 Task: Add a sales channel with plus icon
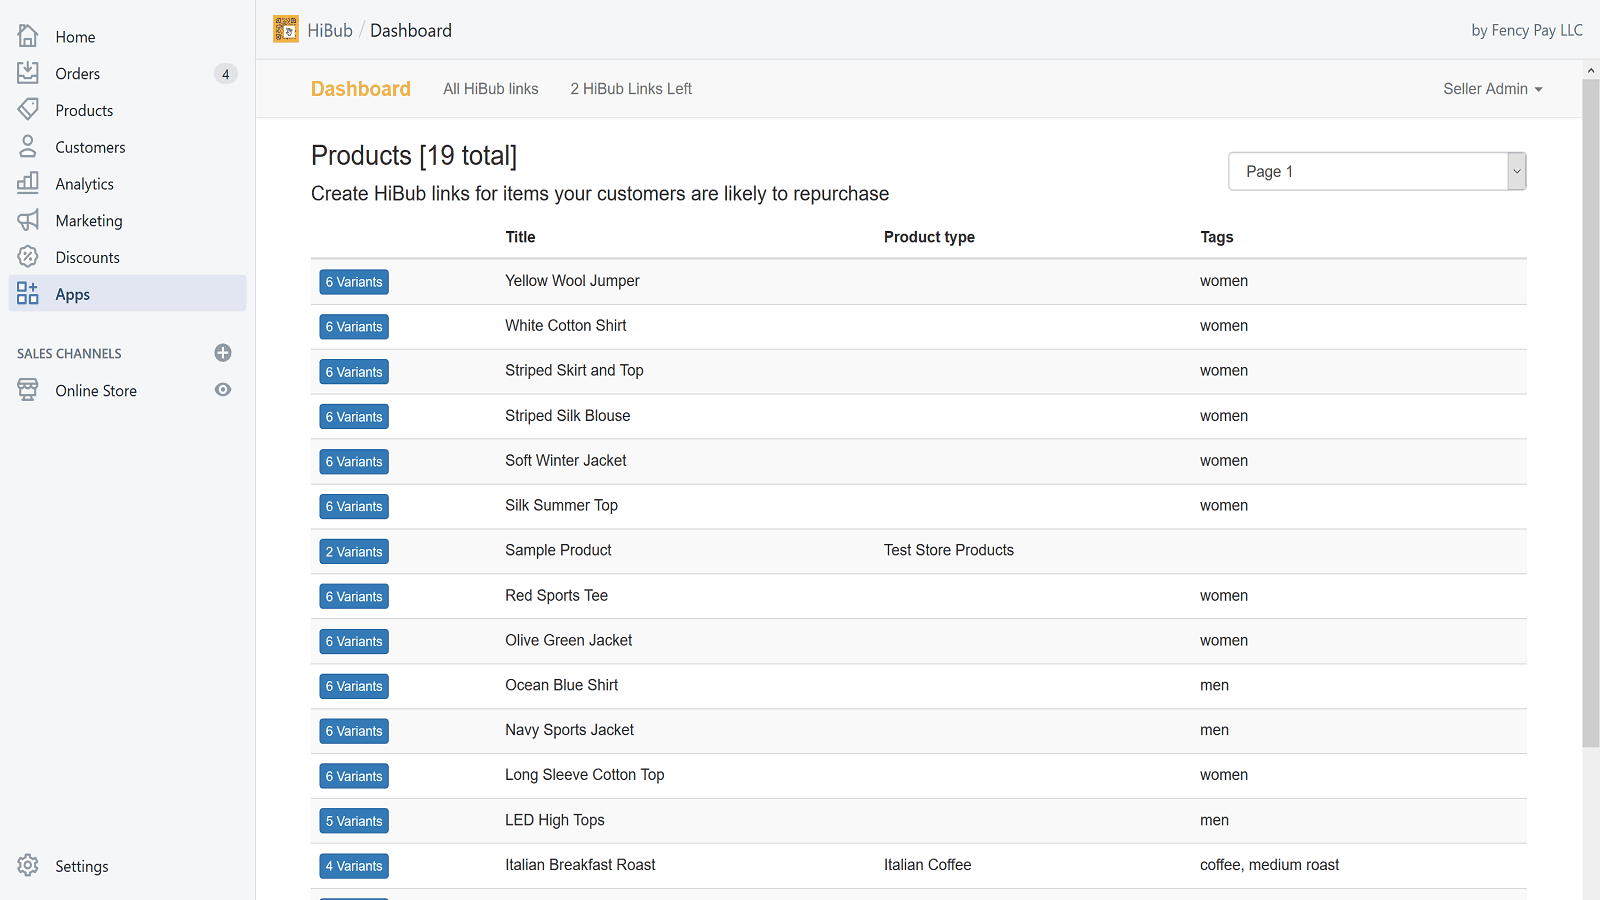click(223, 353)
